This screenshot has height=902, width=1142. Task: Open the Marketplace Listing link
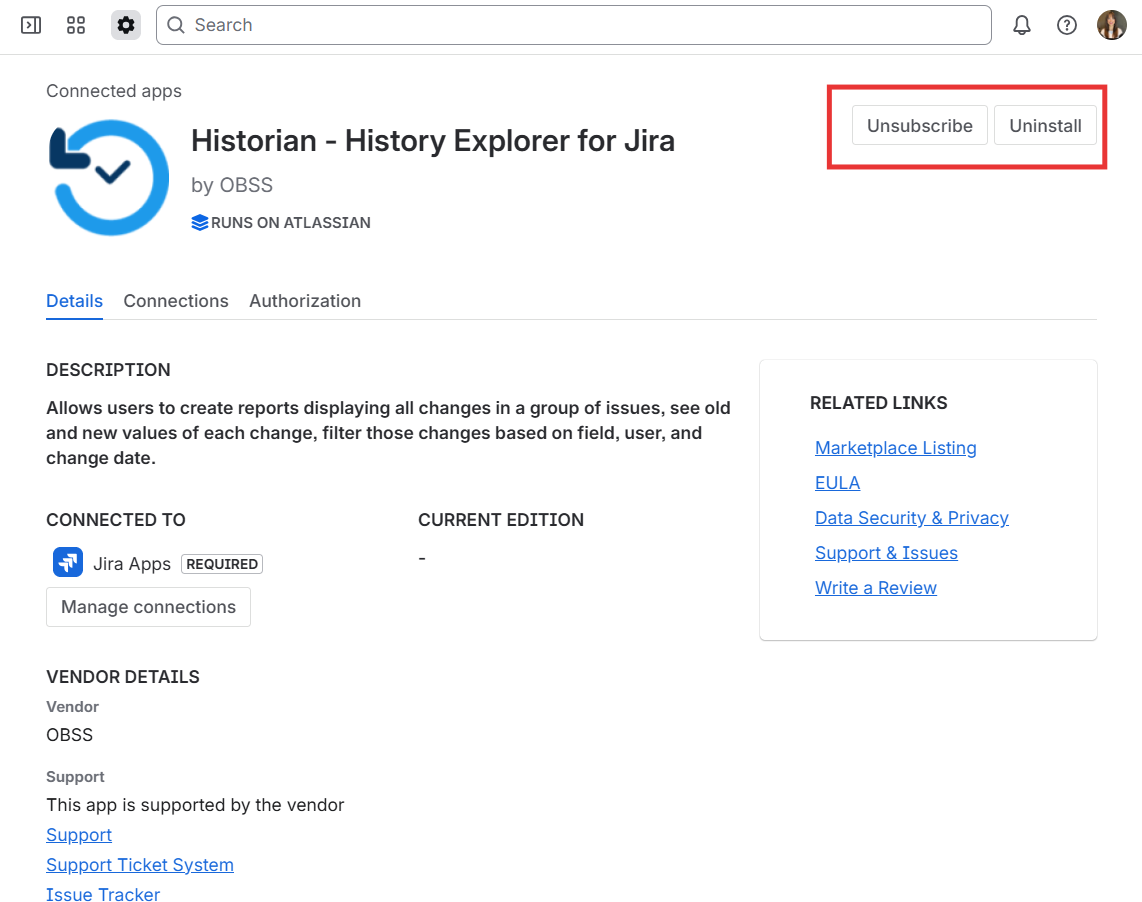[x=895, y=447]
